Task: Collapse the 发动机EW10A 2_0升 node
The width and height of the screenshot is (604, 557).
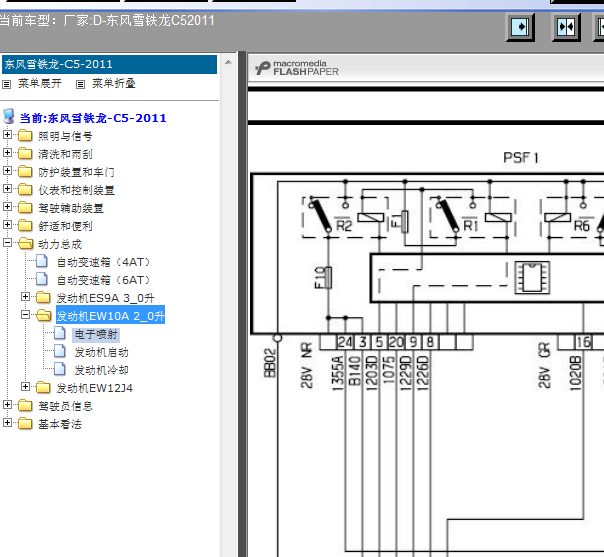Action: coord(25,314)
